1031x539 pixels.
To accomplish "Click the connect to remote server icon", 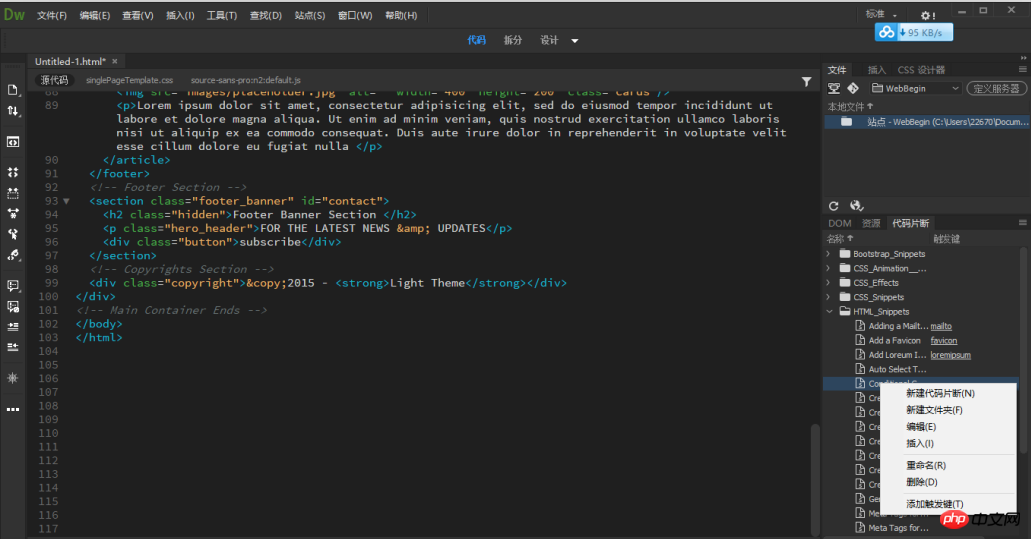I will pyautogui.click(x=834, y=88).
